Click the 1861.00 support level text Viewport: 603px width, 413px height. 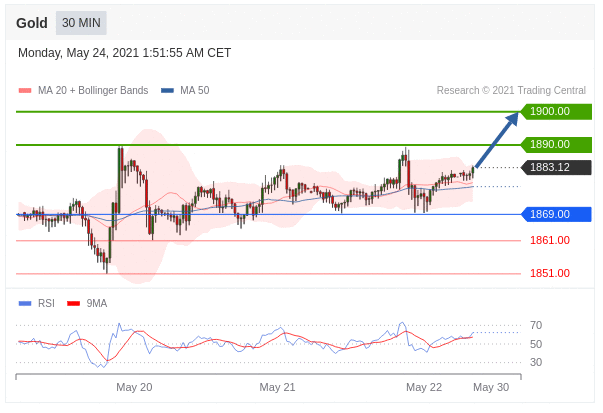point(550,240)
